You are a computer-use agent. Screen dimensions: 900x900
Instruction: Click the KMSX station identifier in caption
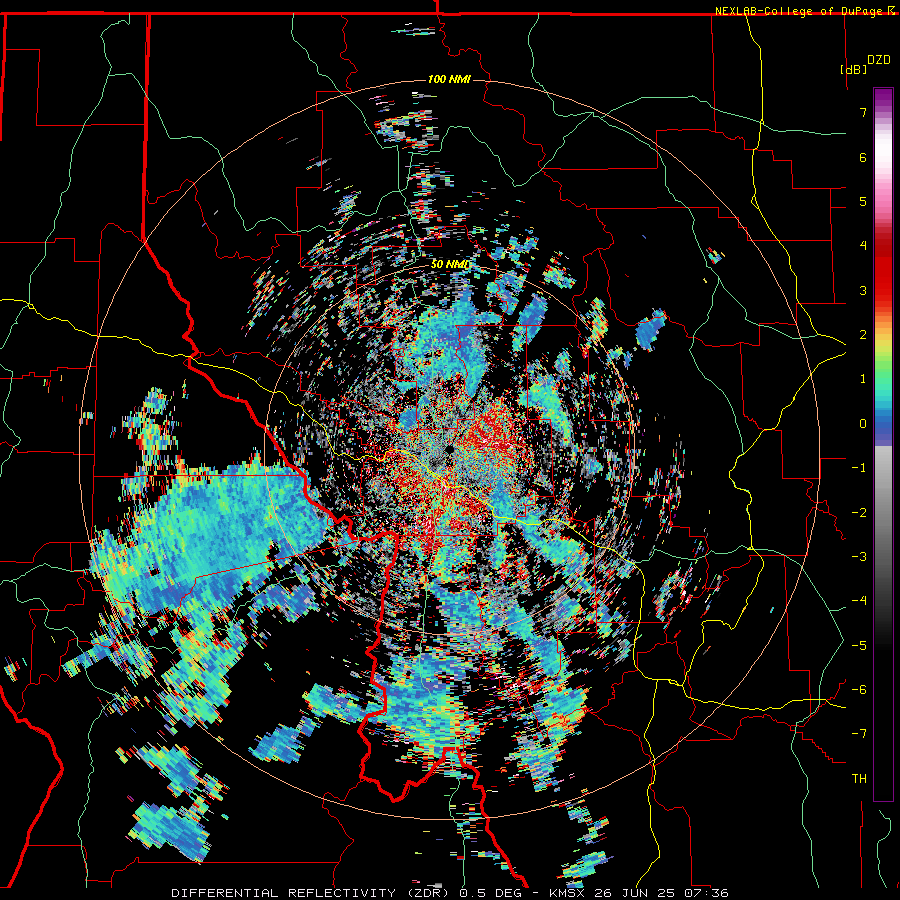point(568,893)
